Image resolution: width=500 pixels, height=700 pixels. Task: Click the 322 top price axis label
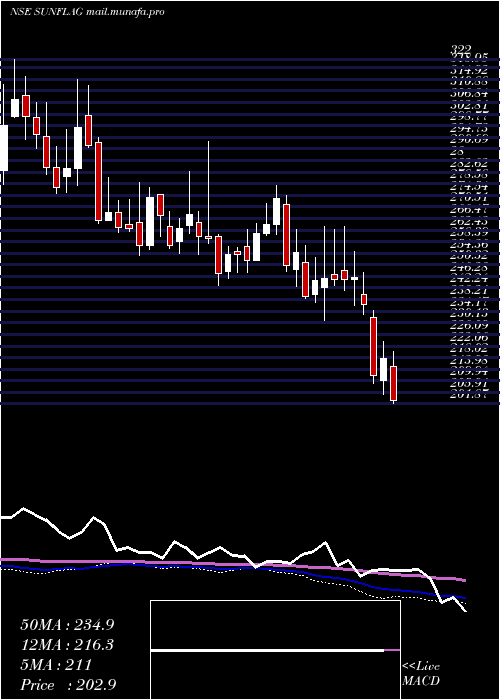pyautogui.click(x=461, y=50)
